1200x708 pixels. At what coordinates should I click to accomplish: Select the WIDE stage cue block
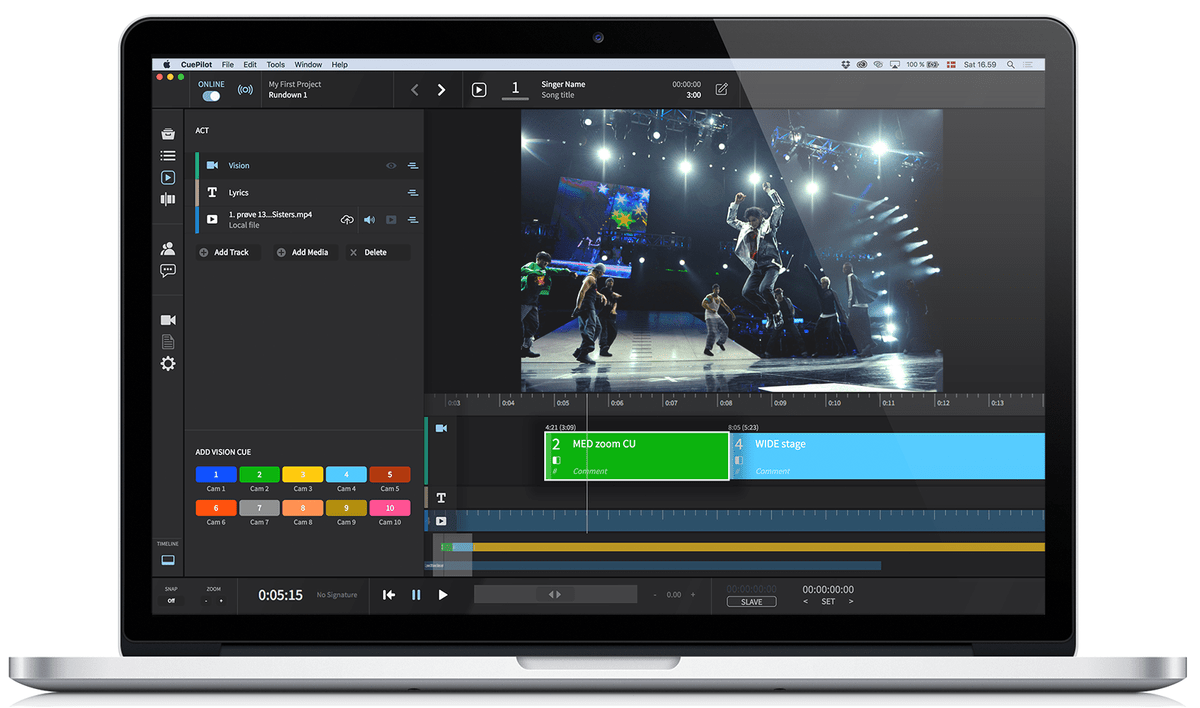pyautogui.click(x=887, y=456)
